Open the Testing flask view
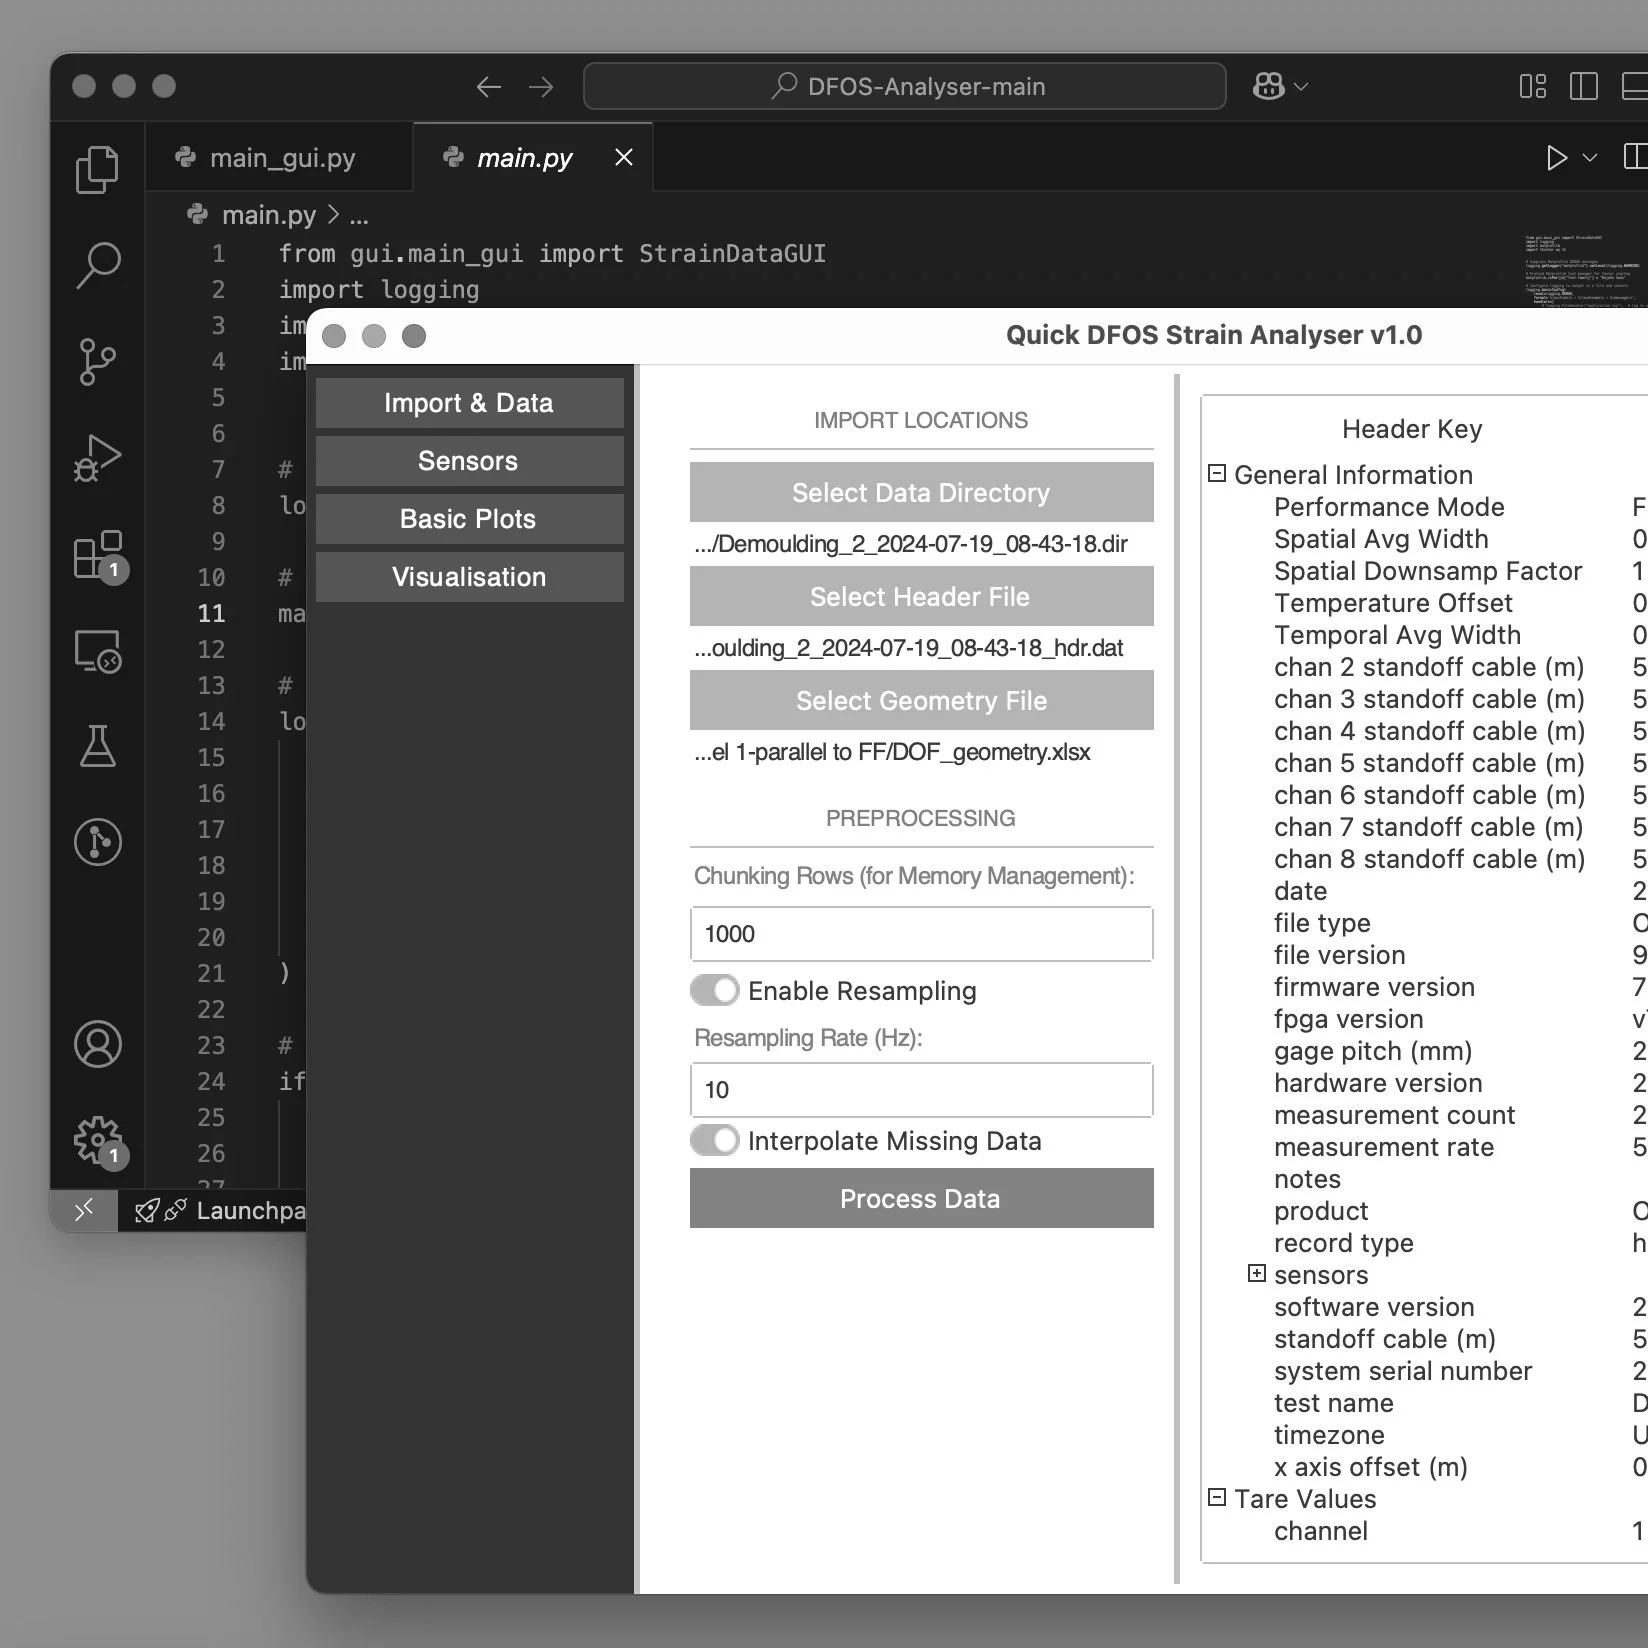The width and height of the screenshot is (1648, 1648). [x=97, y=746]
